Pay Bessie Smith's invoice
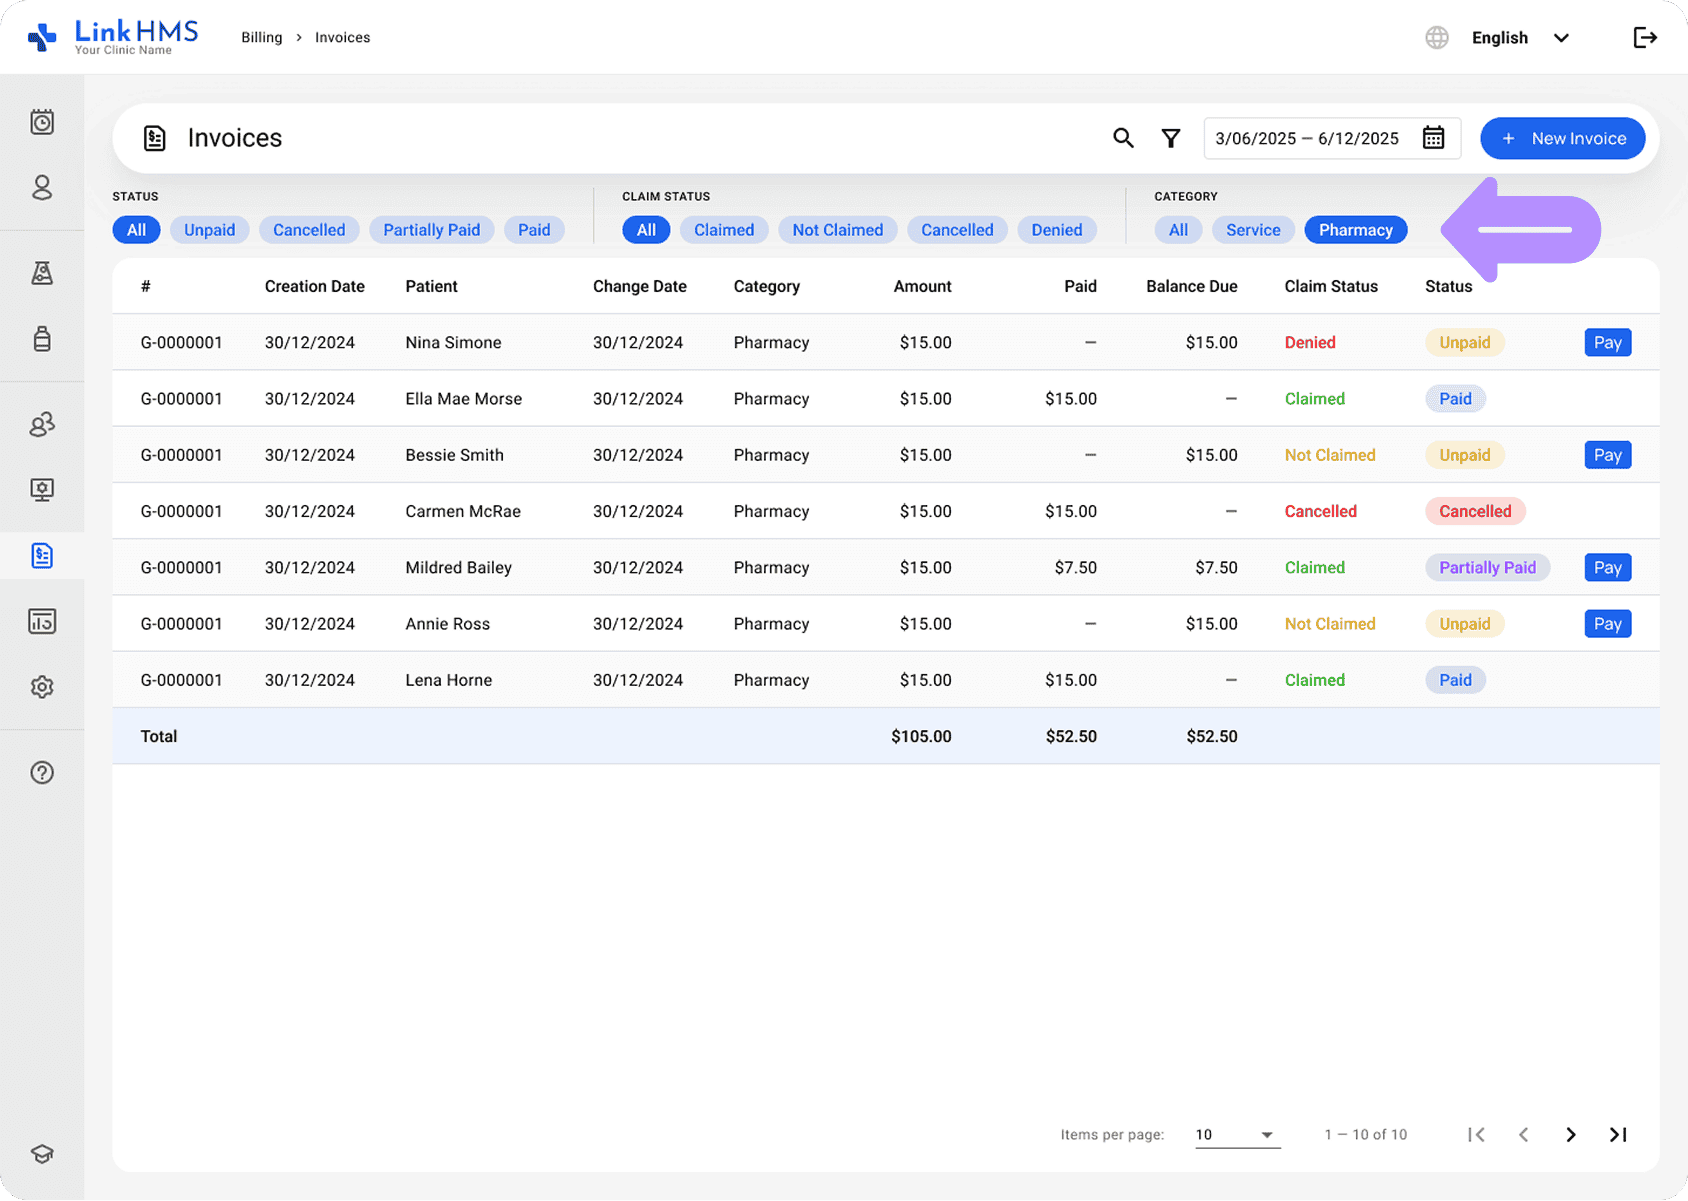 1608,455
